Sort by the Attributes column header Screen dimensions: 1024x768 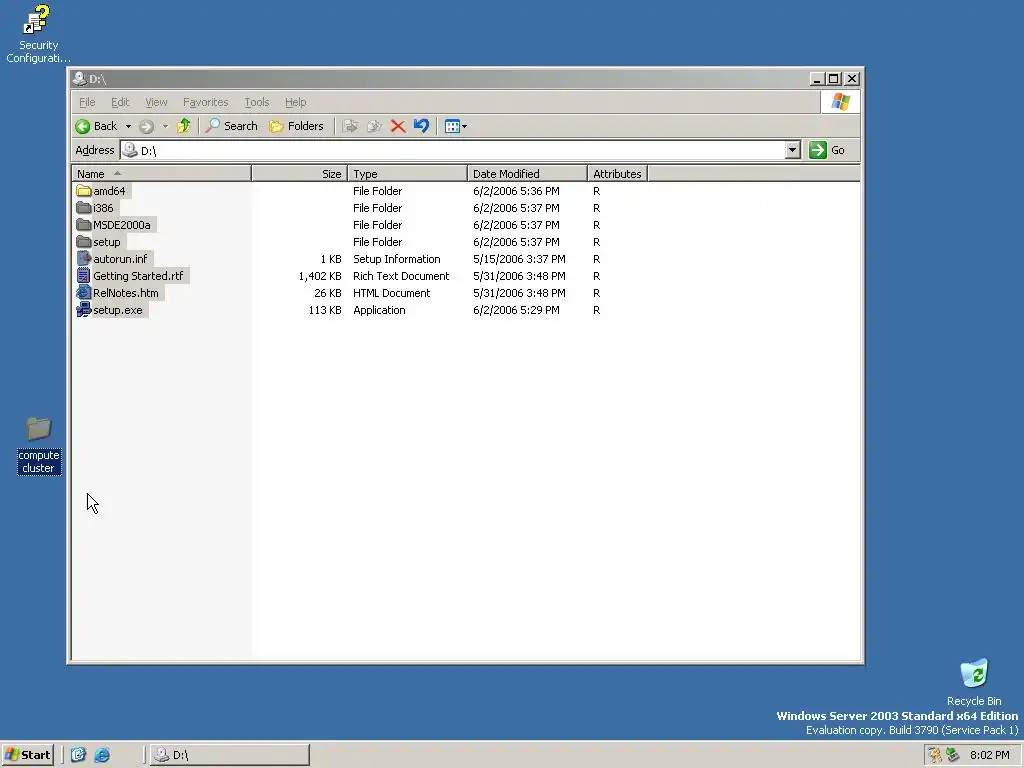(617, 174)
